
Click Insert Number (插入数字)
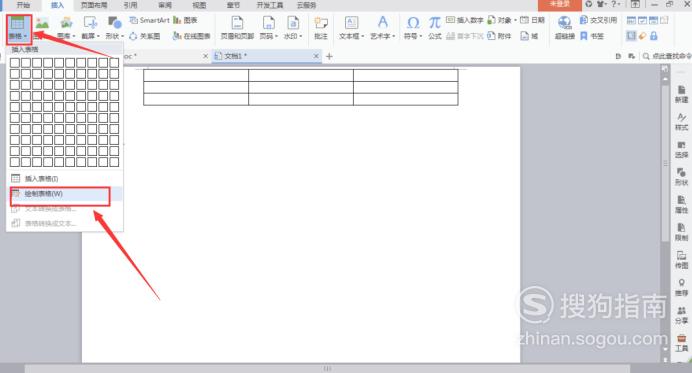pyautogui.click(x=465, y=20)
